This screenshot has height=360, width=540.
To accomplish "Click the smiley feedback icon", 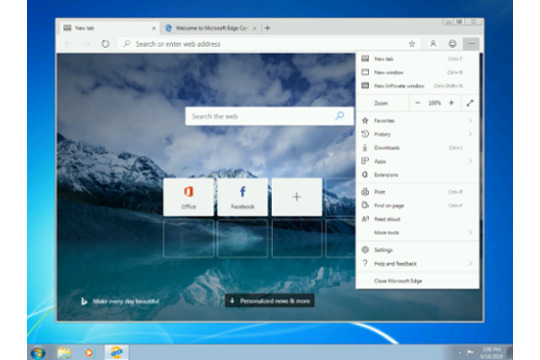I will pyautogui.click(x=452, y=44).
